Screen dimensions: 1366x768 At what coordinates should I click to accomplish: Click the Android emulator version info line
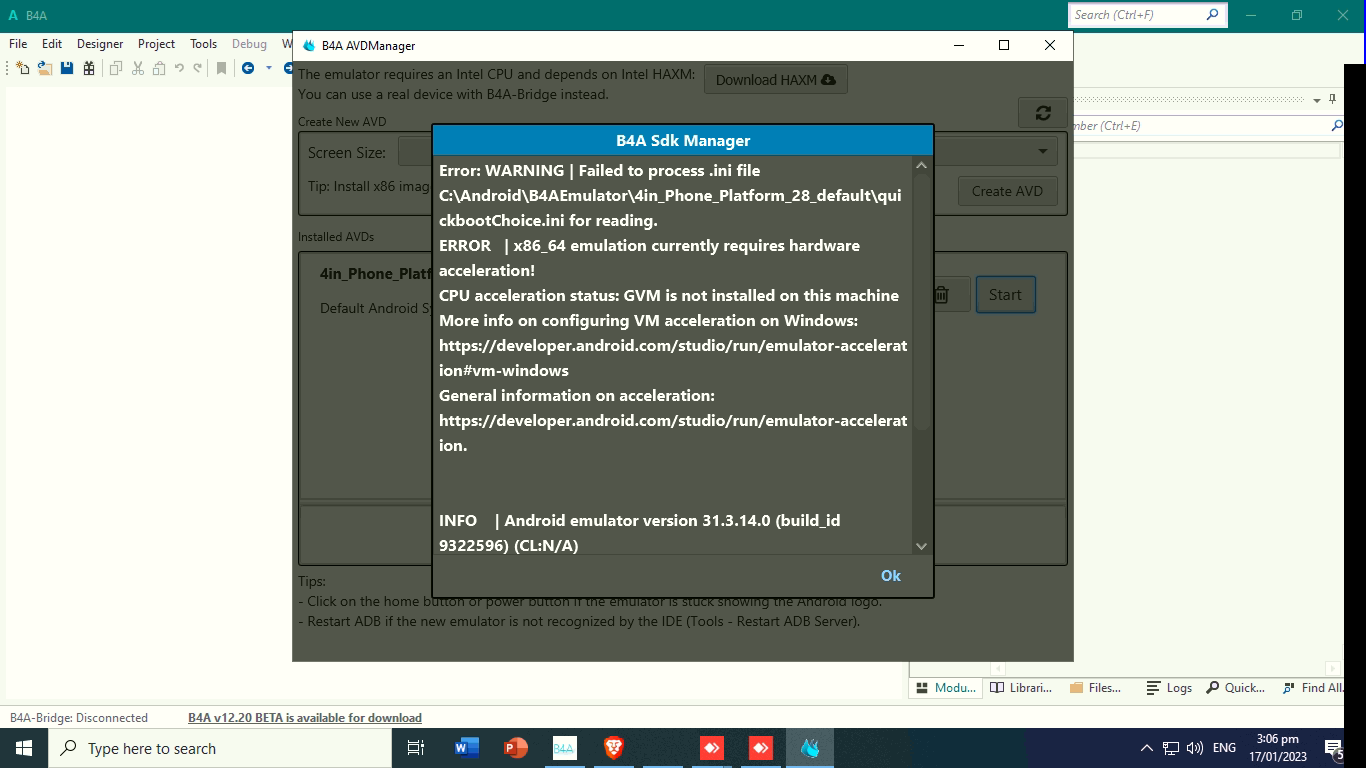tap(639, 533)
